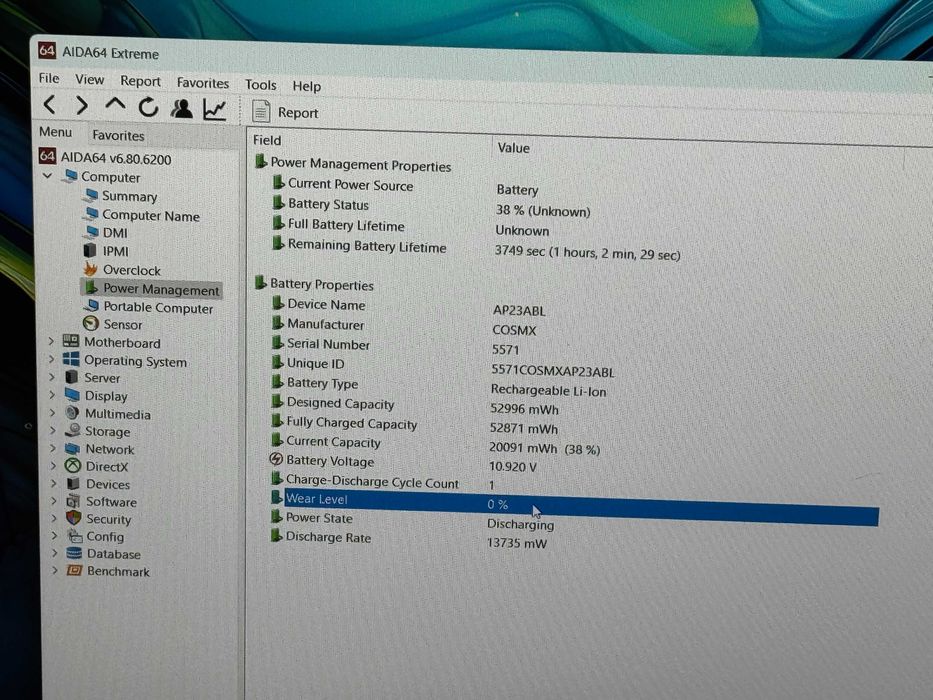Expand the Display node

click(x=52, y=395)
